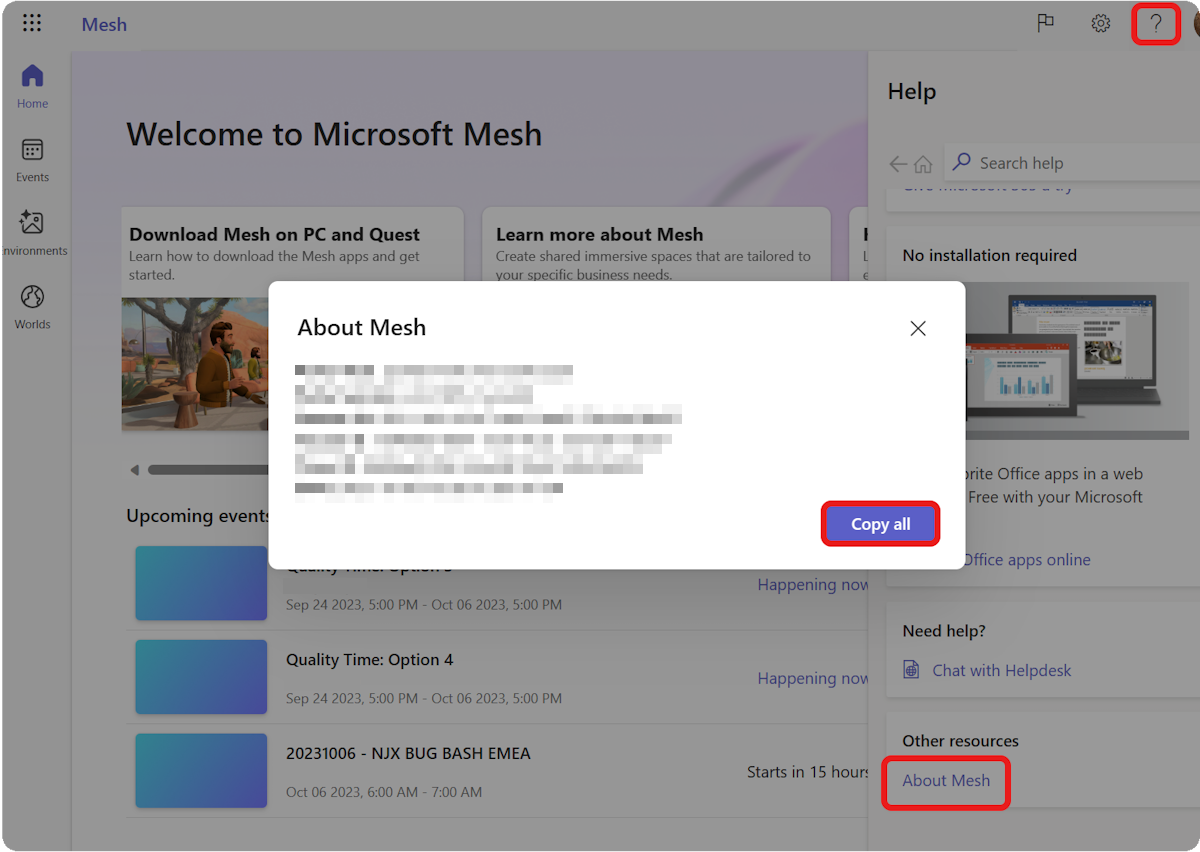1200x852 pixels.
Task: Open the app launcher grid icon
Action: (x=31, y=23)
